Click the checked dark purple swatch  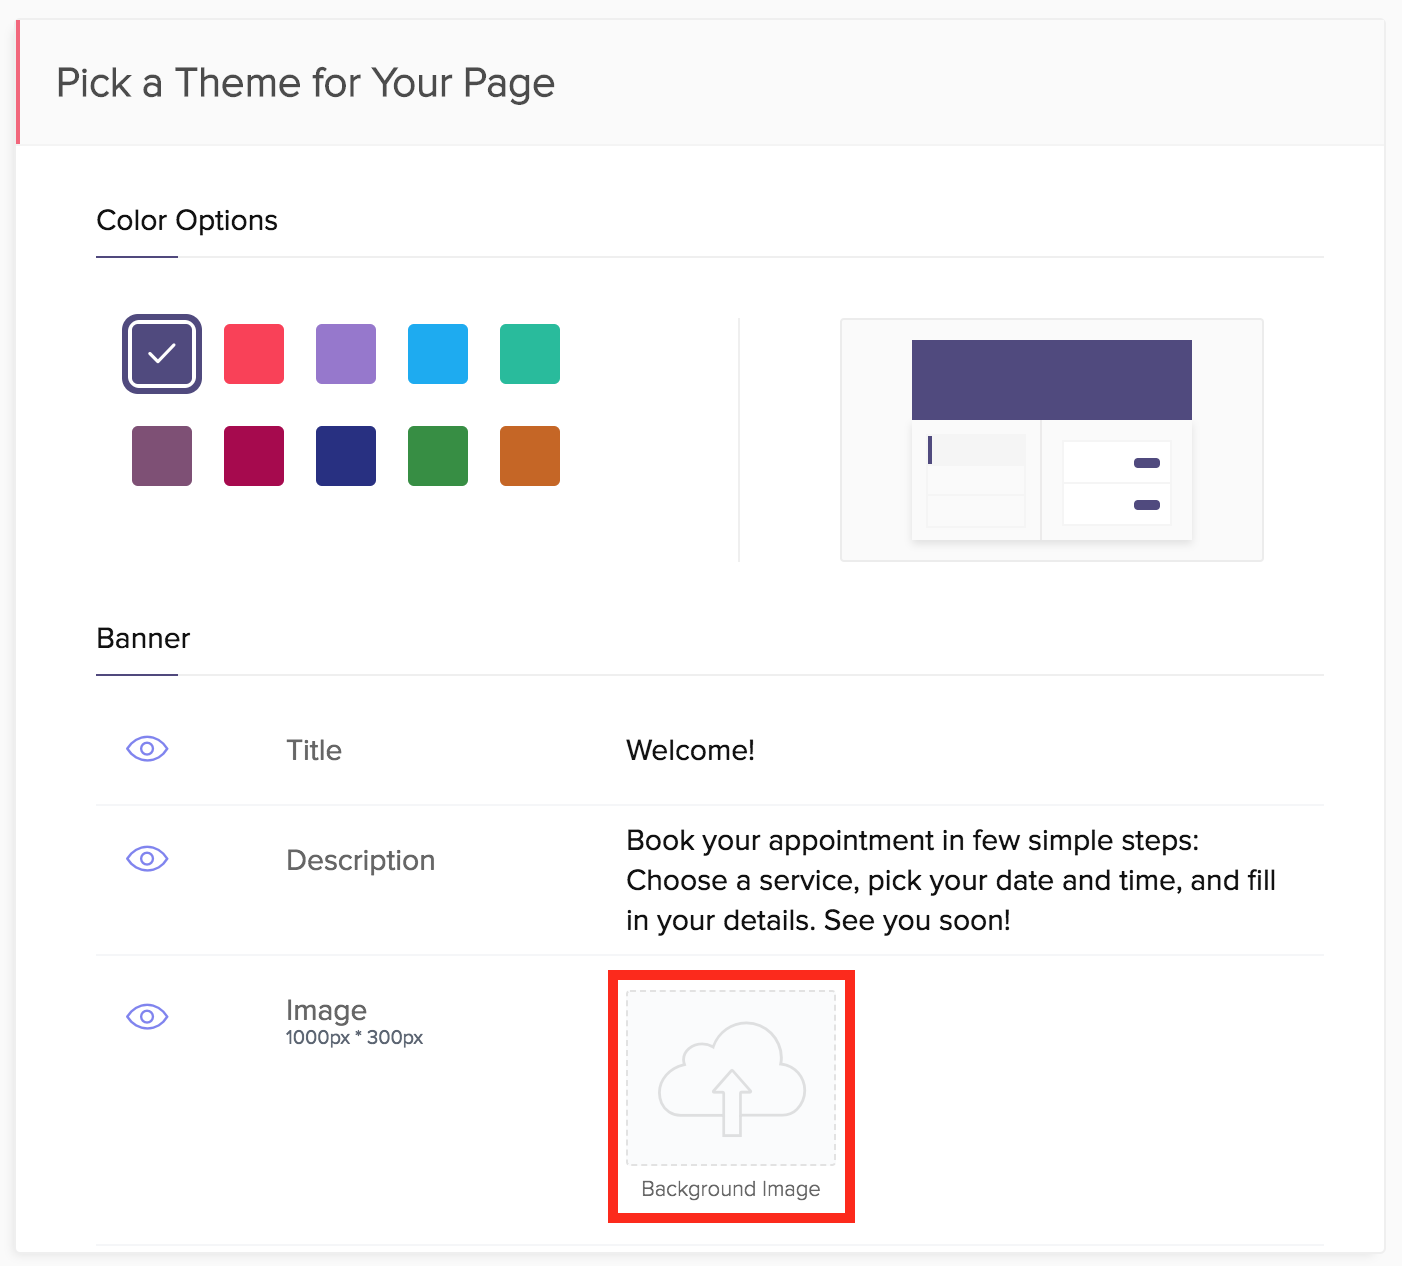click(162, 354)
